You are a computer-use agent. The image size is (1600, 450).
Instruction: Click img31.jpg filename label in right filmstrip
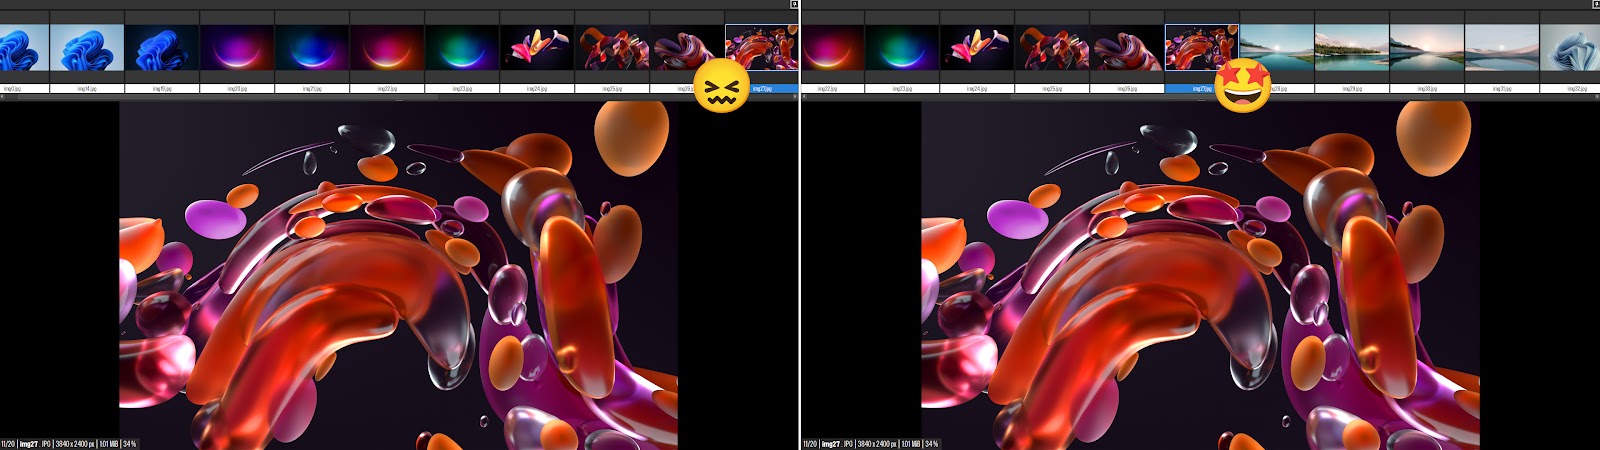tap(1502, 89)
